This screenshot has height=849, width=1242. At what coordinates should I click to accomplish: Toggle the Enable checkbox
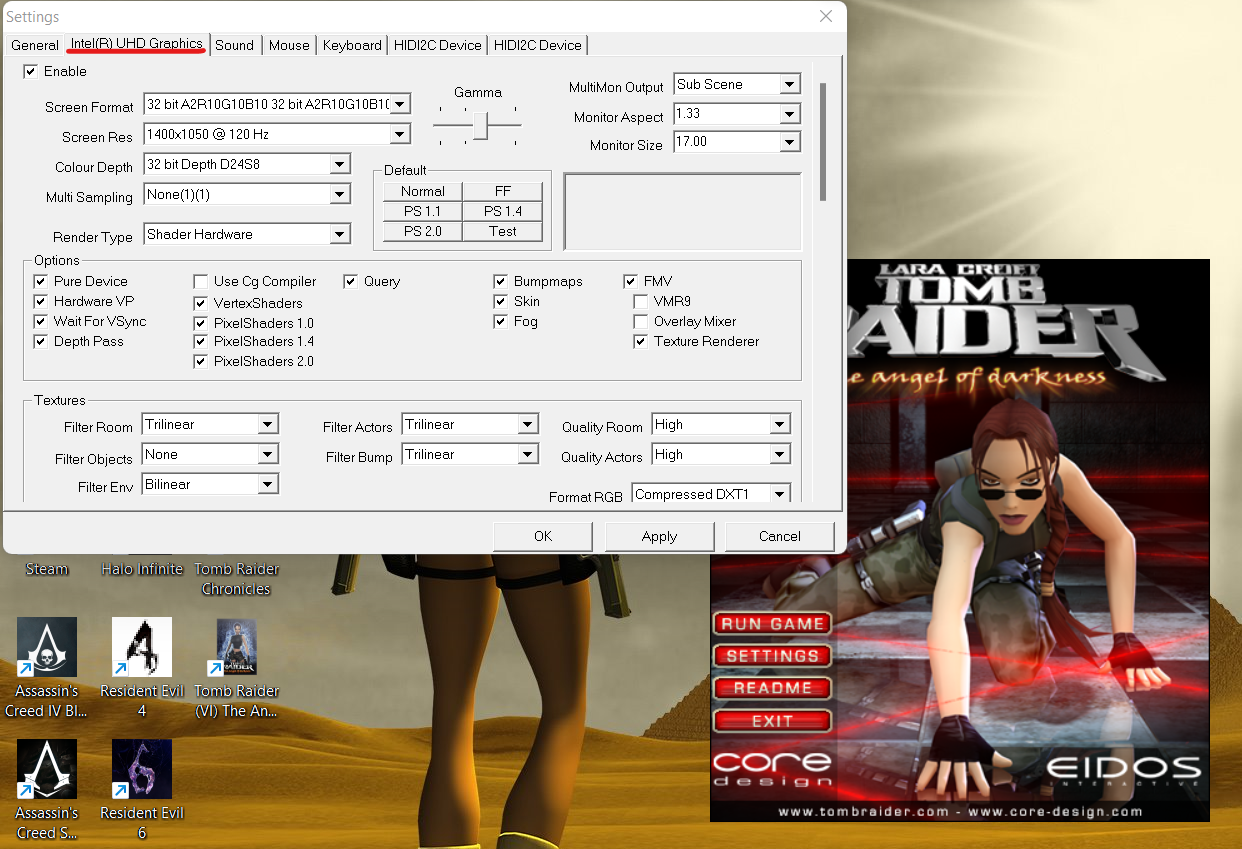31,72
